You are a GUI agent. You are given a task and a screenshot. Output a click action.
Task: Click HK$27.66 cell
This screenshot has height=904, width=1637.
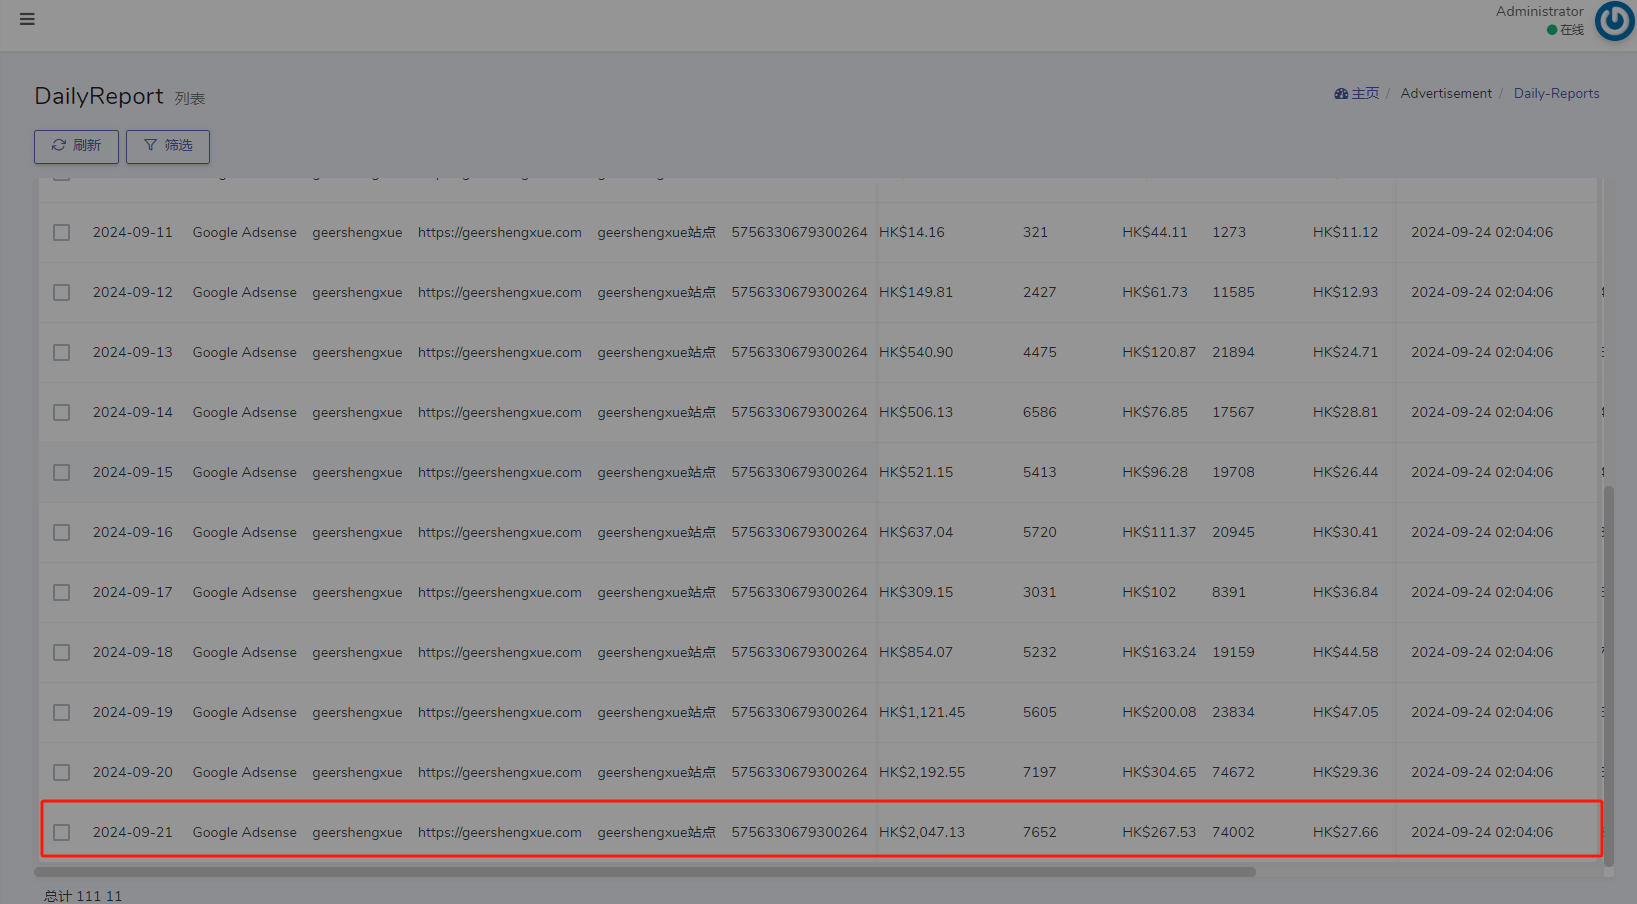click(x=1345, y=832)
